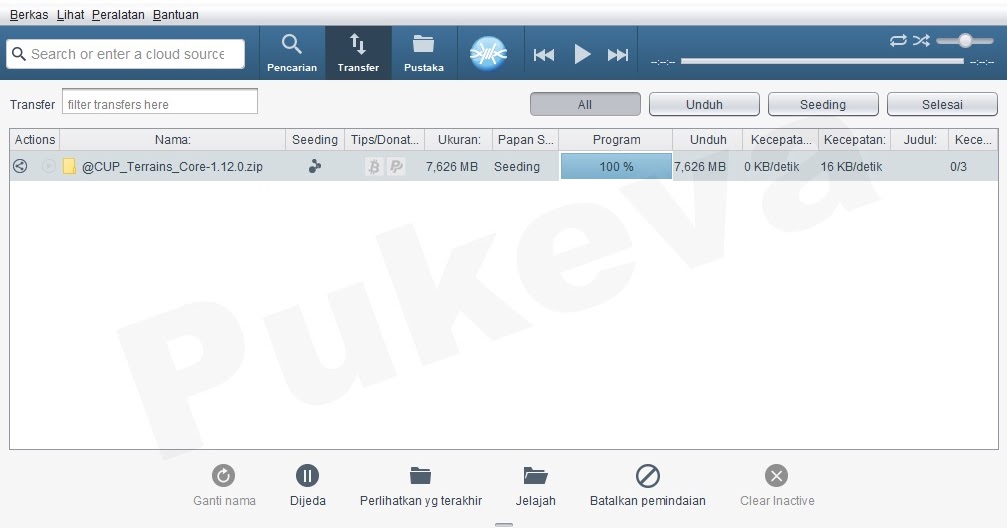Skip to previous track in player
Screen dimensions: 1007x528
tap(544, 55)
